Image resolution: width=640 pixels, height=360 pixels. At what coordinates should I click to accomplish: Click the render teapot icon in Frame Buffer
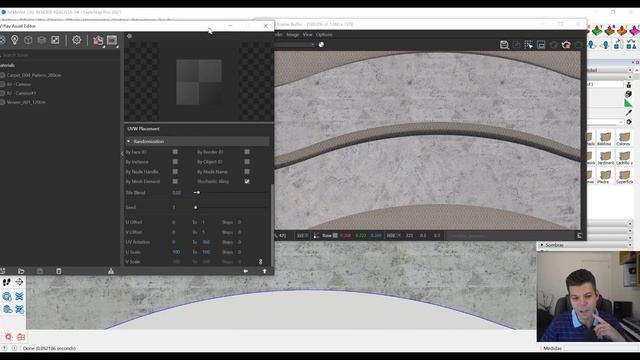(566, 45)
